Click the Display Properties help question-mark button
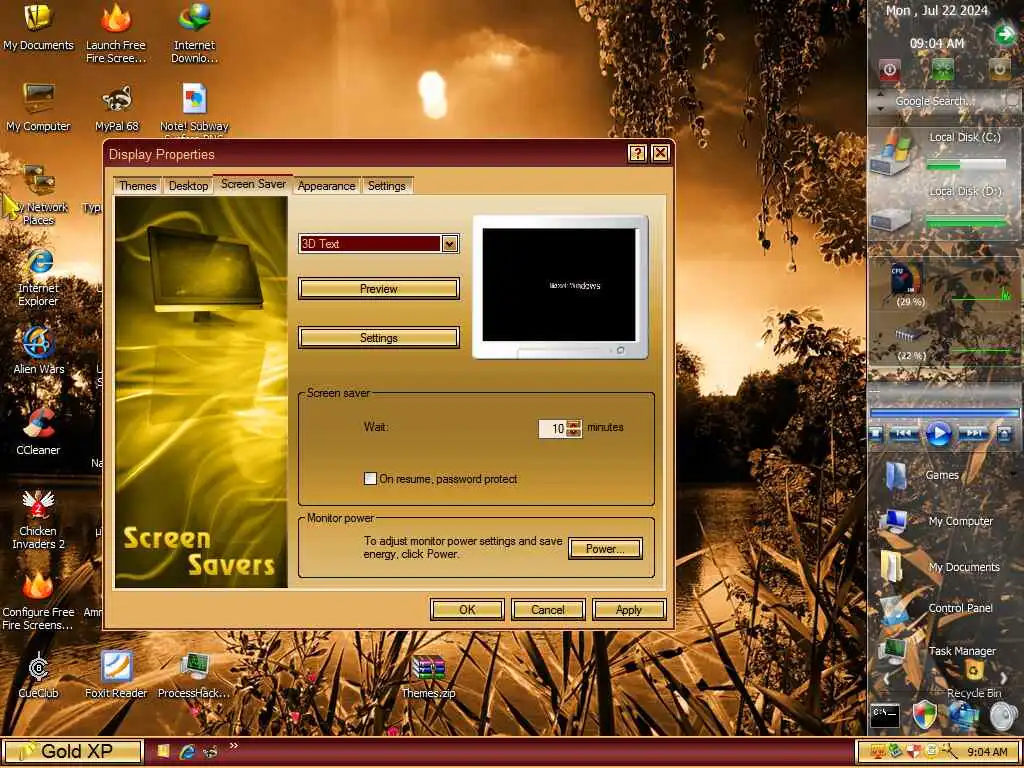This screenshot has width=1024, height=768. point(637,153)
